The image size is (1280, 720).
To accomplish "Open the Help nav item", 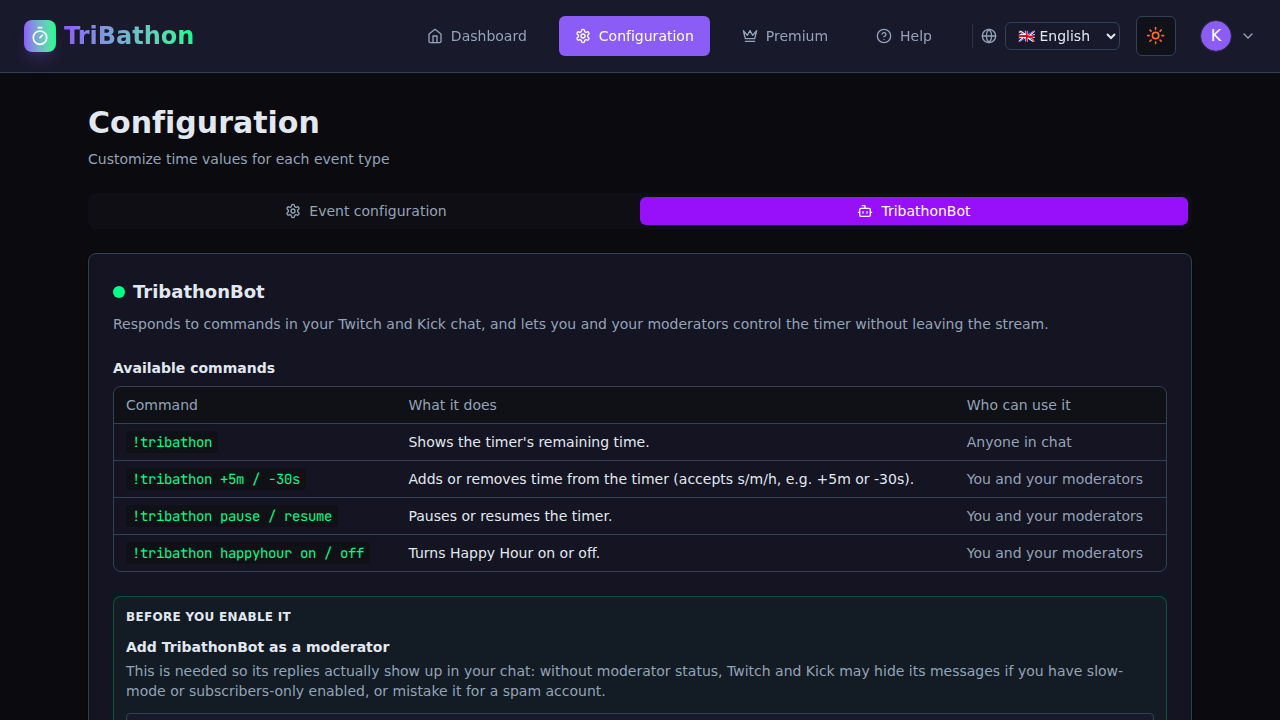I will pyautogui.click(x=904, y=36).
